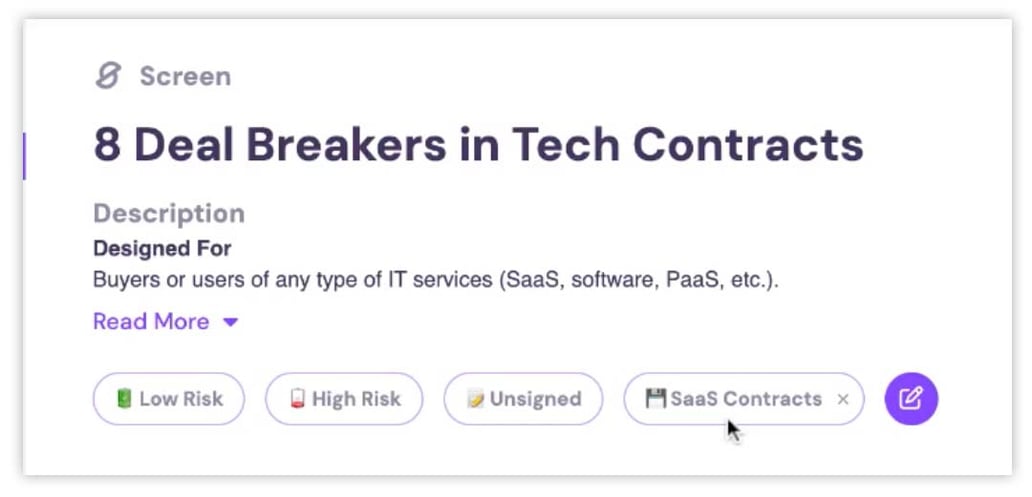
Task: Remove the SaaS Contracts tag
Action: coord(843,399)
